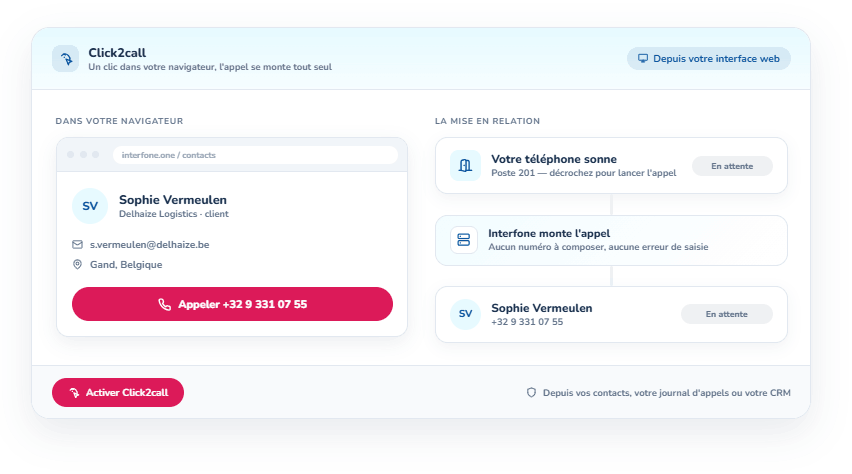Click 'Poste 201 — décrochez pour lancer l'appel' text

584,173
